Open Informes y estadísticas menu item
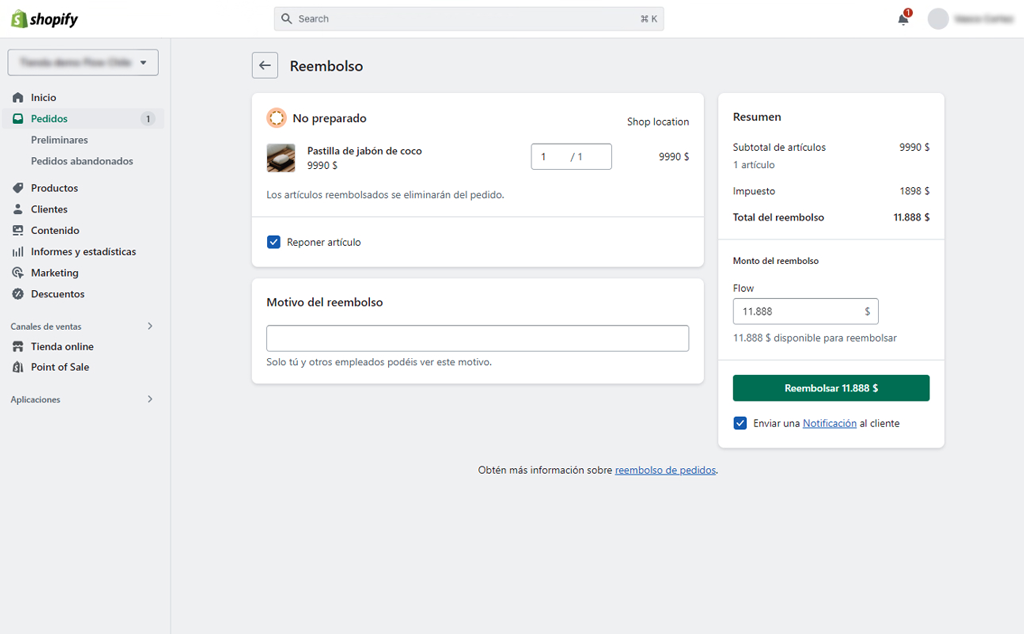The image size is (1024, 634). [83, 252]
